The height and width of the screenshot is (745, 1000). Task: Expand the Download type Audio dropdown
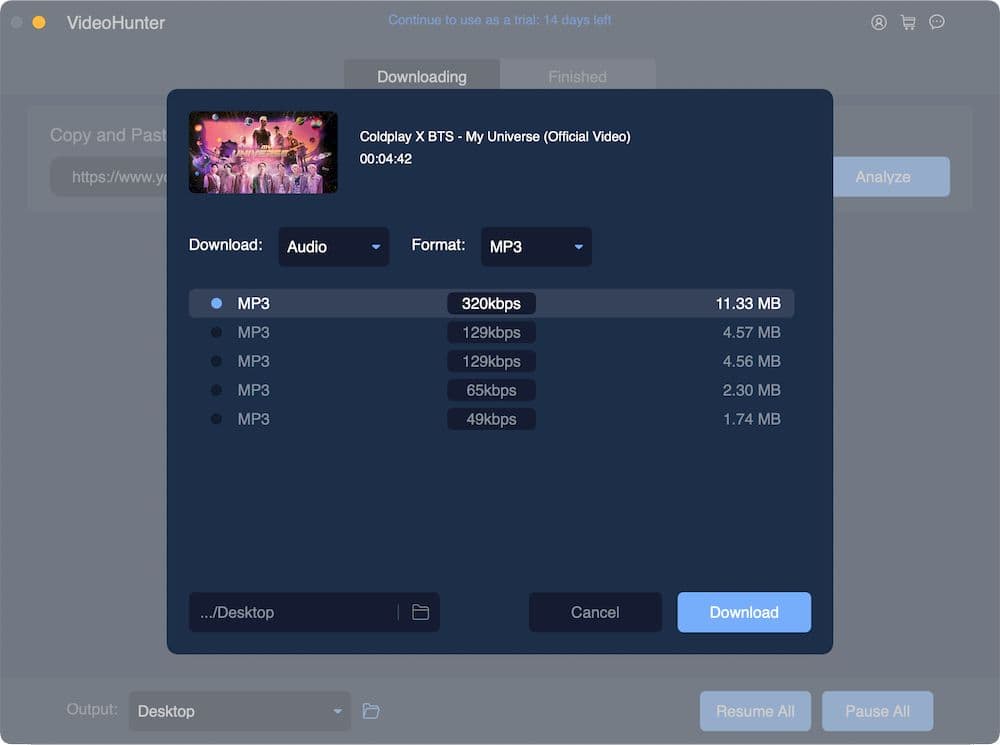point(334,246)
